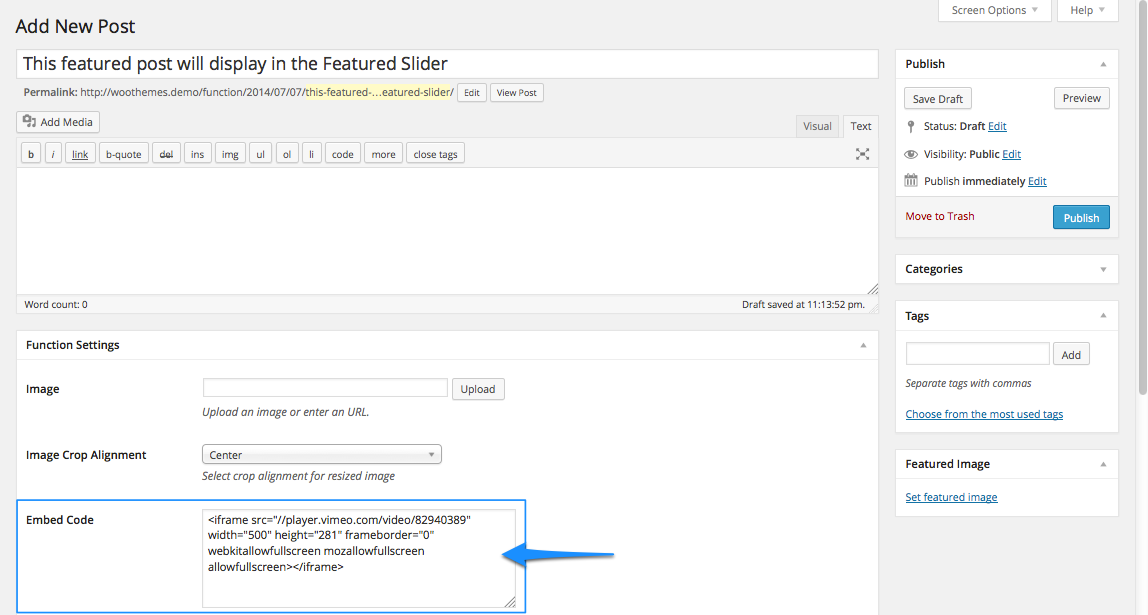1148x615 pixels.
Task: Click the Upload image button
Action: [x=477, y=389]
